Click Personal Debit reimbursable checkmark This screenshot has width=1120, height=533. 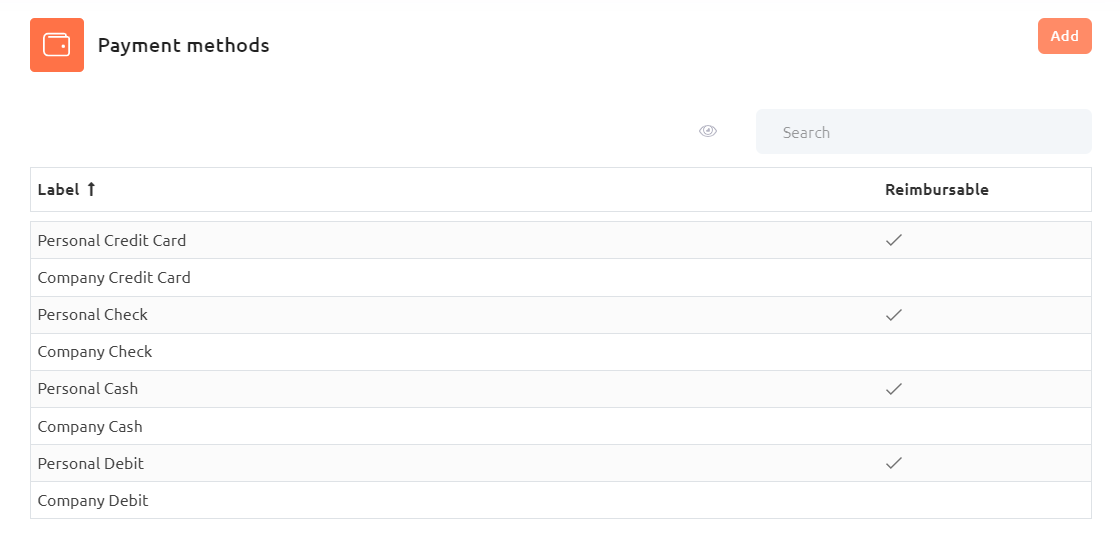(894, 463)
